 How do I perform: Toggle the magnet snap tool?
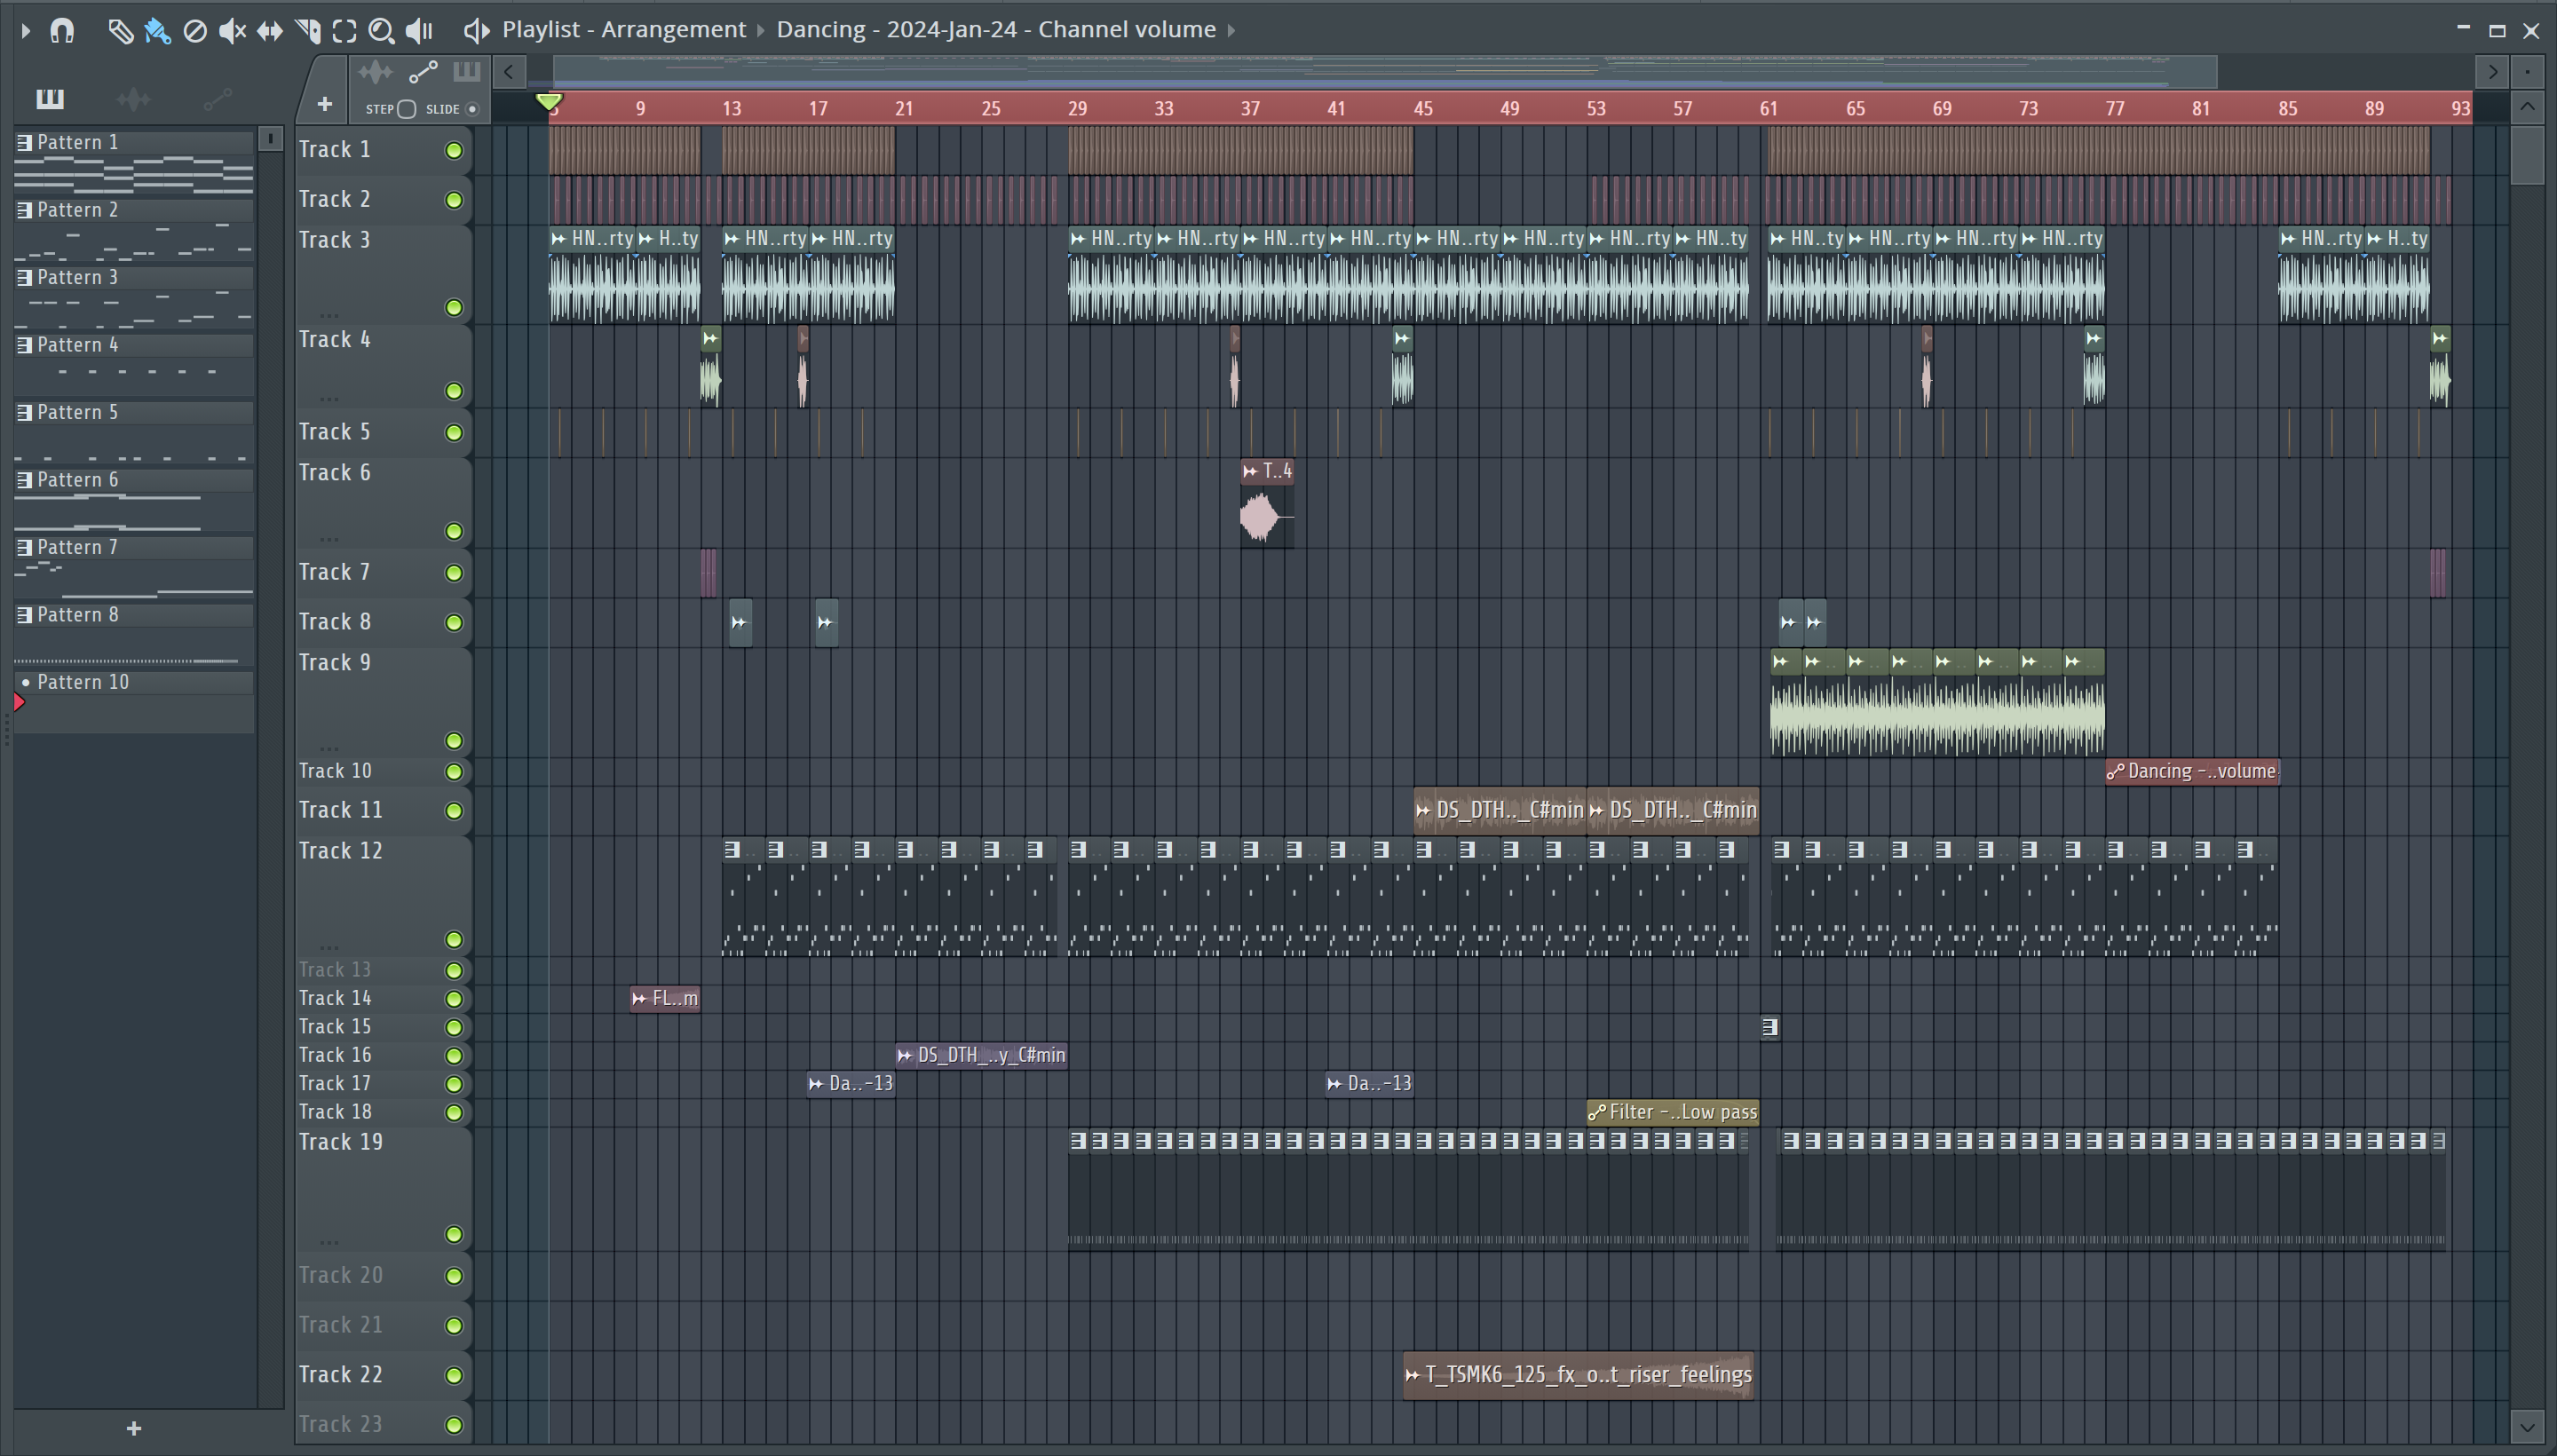(x=62, y=30)
